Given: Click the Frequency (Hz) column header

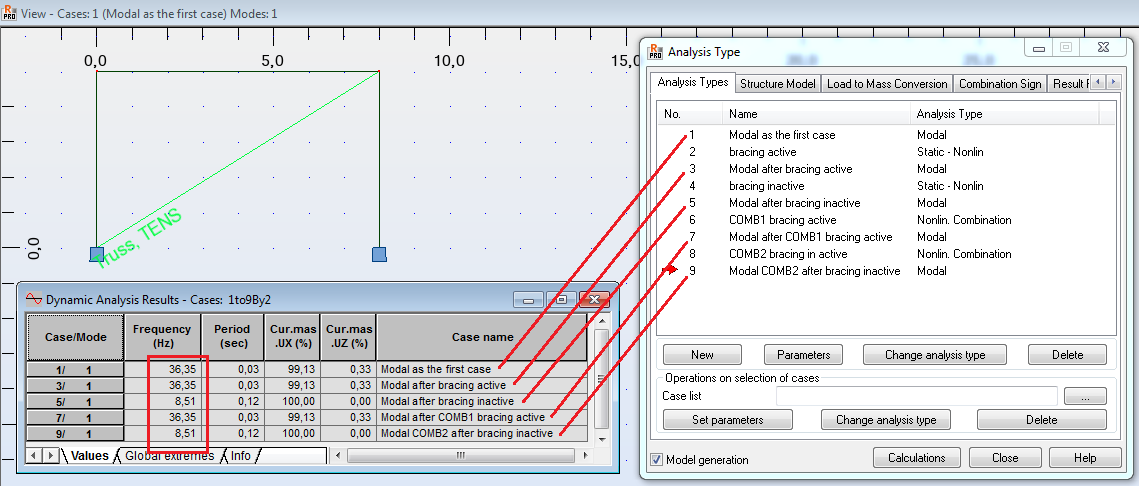Looking at the screenshot, I should point(162,337).
